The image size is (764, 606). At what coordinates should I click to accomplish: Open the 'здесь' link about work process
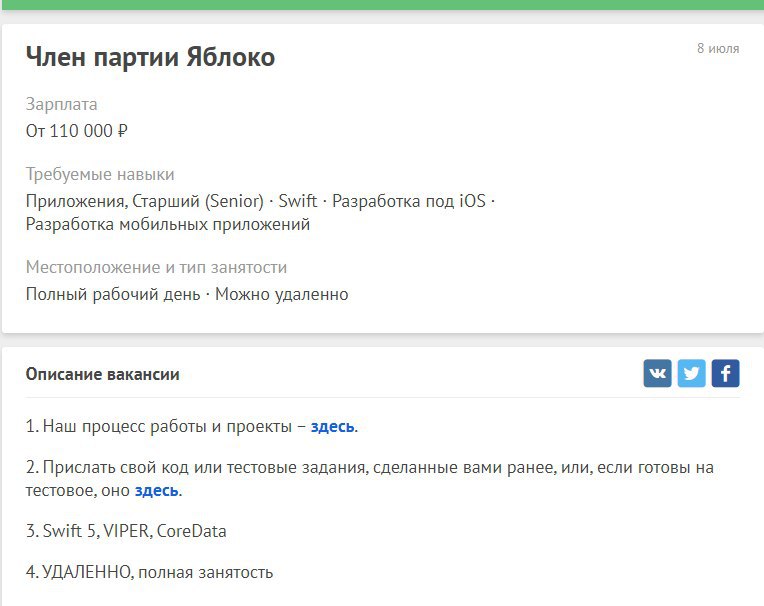click(x=333, y=426)
